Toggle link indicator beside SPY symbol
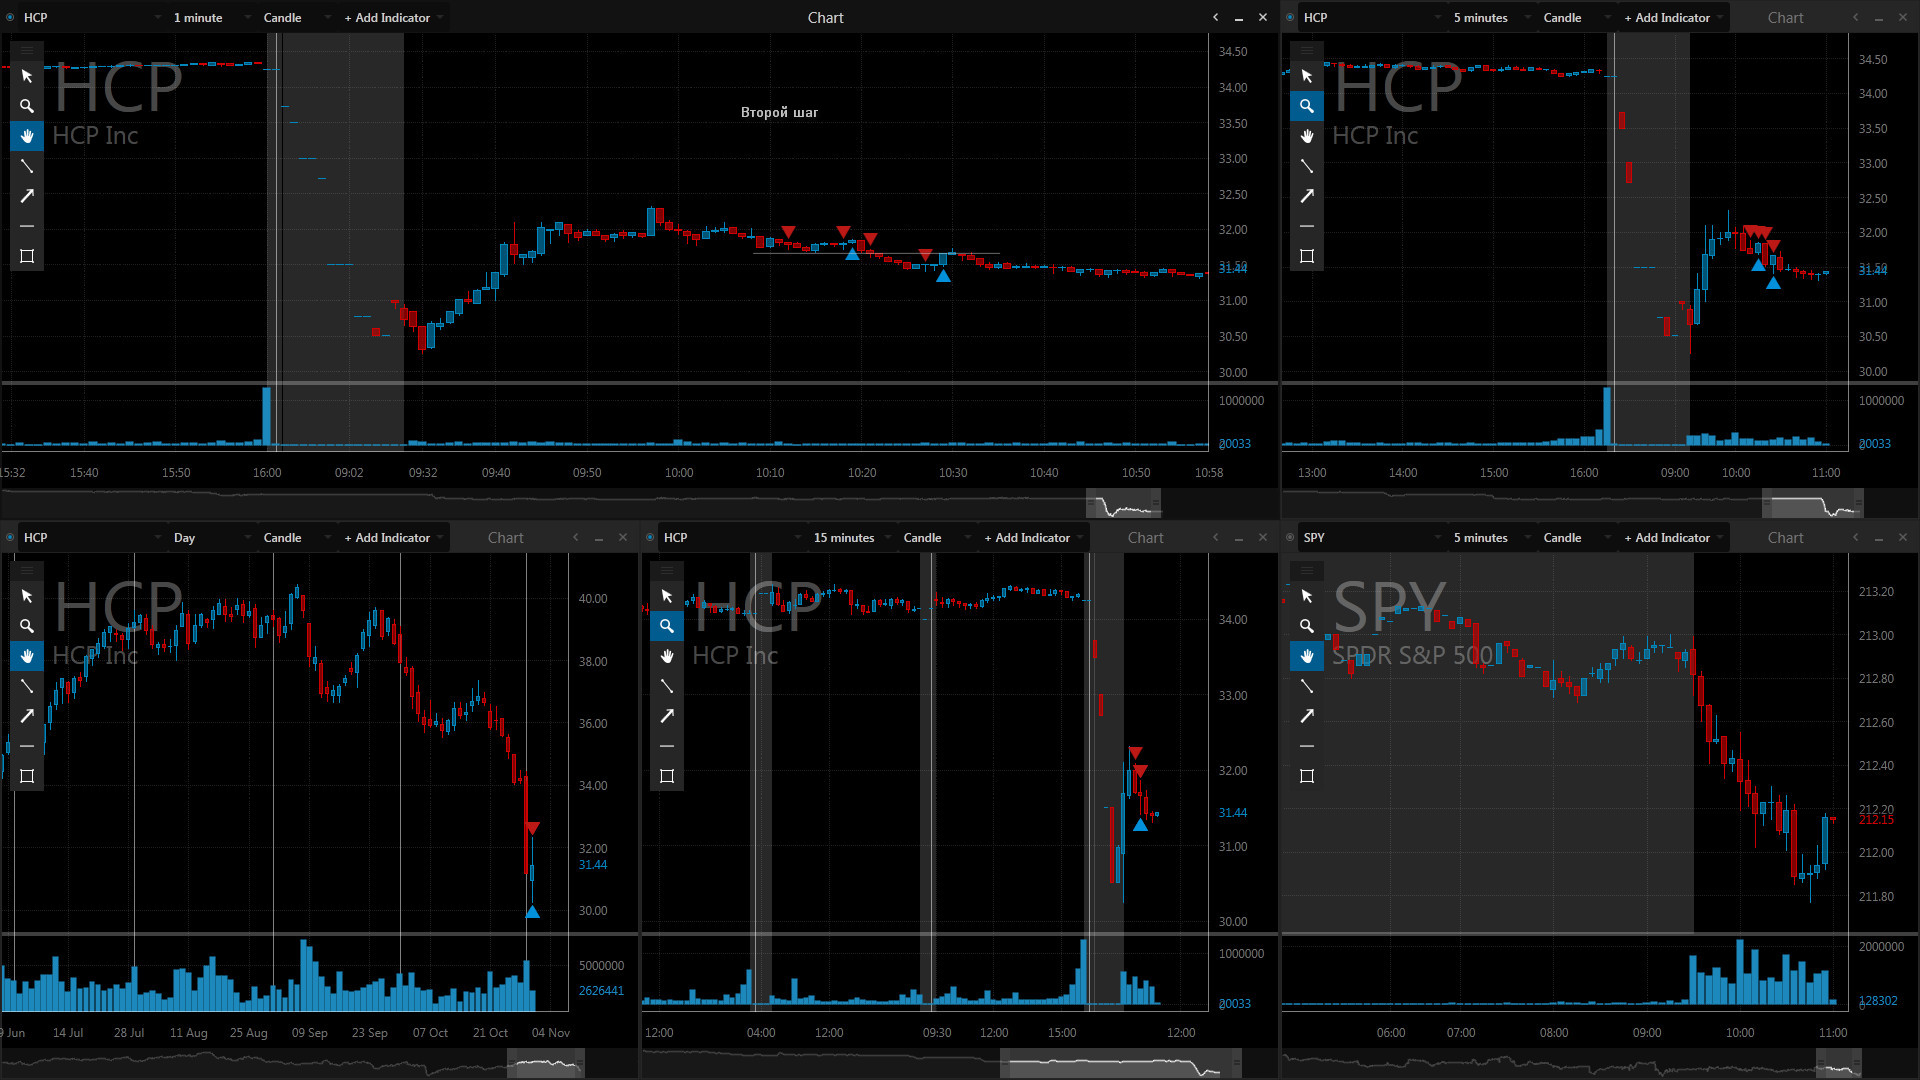Screen dimensions: 1920x1080 1290,537
